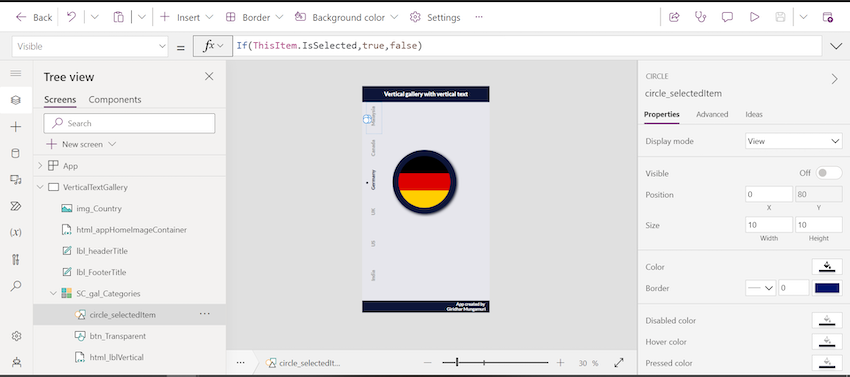850x377 pixels.
Task: Expand the App tree node
Action: (x=40, y=166)
